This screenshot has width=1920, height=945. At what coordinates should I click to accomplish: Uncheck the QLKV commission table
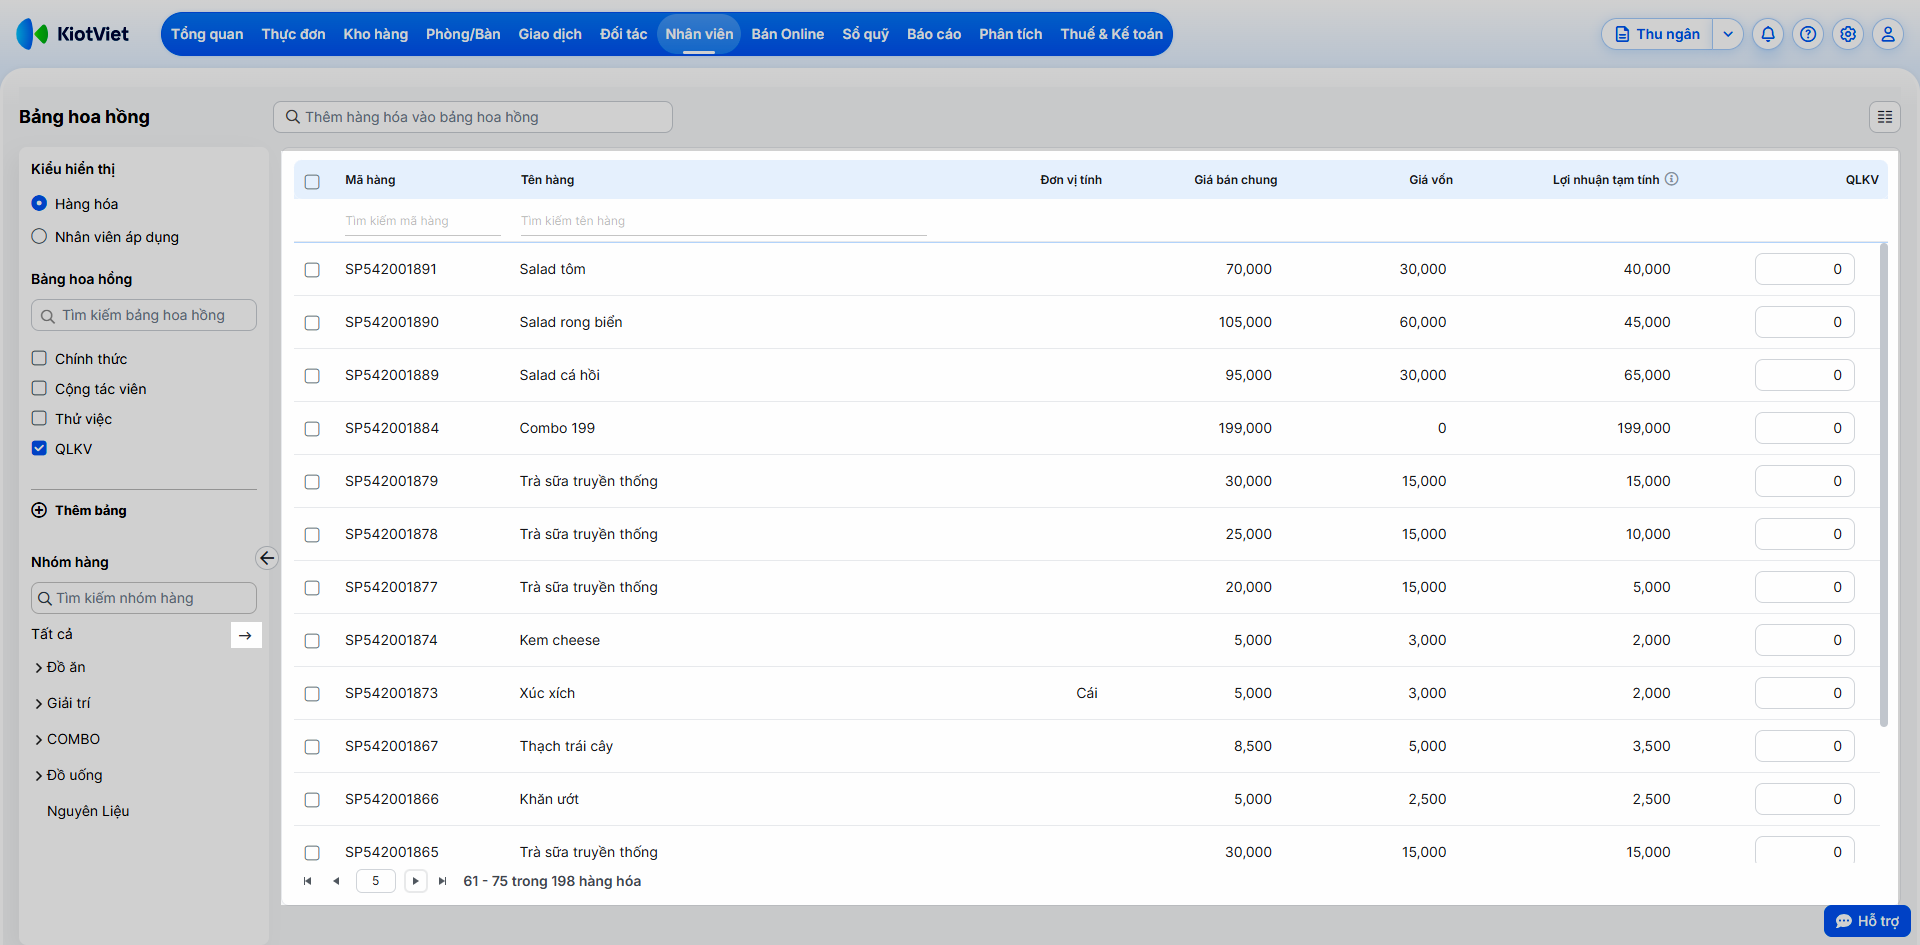click(x=39, y=448)
